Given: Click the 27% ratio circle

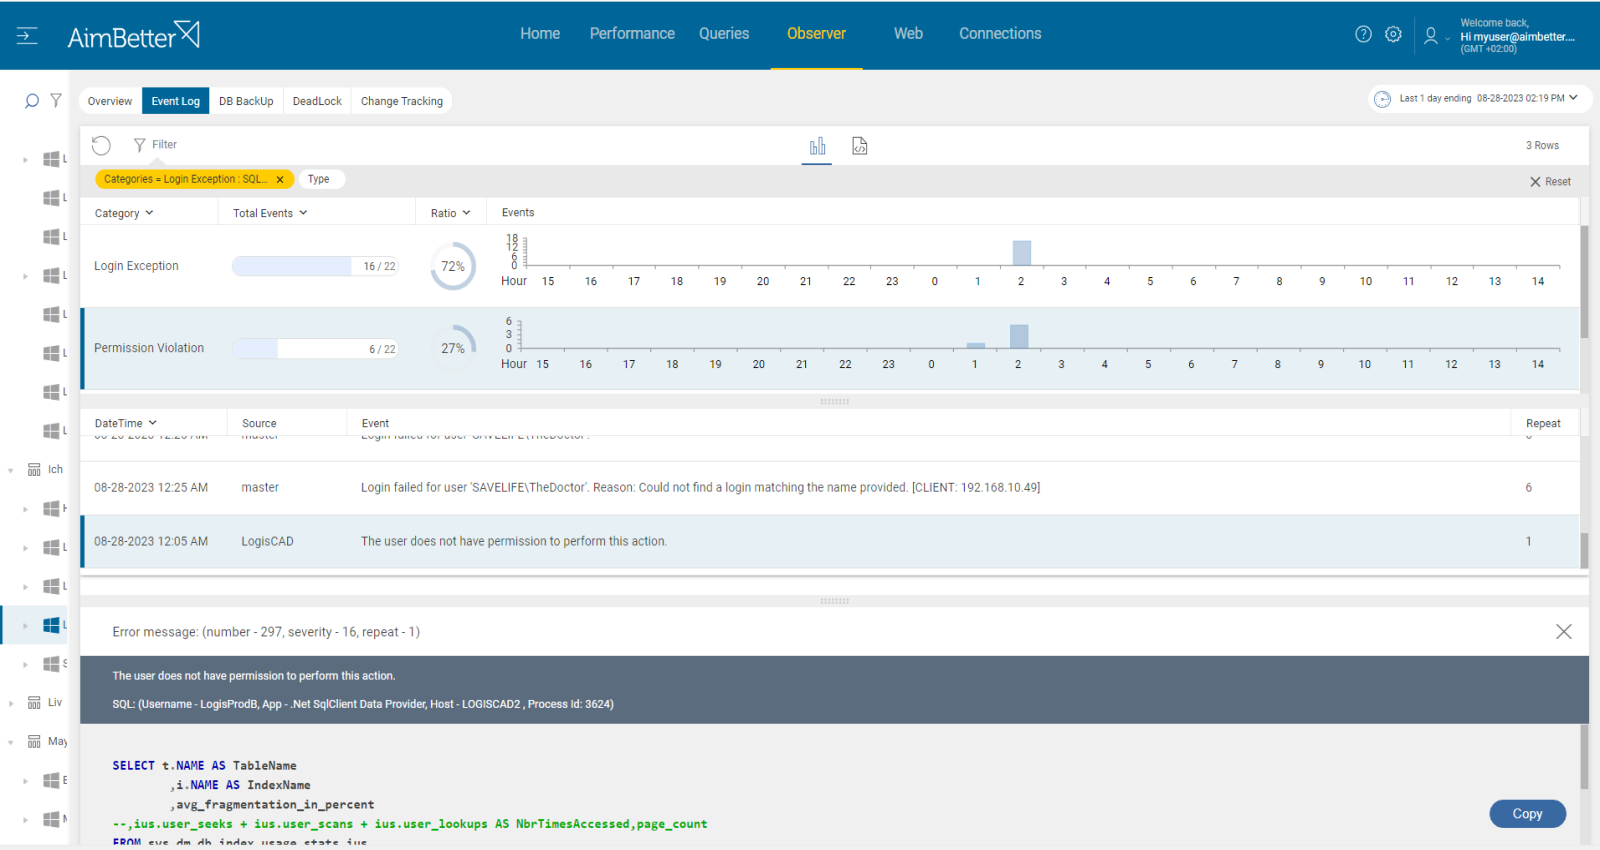Looking at the screenshot, I should point(453,349).
